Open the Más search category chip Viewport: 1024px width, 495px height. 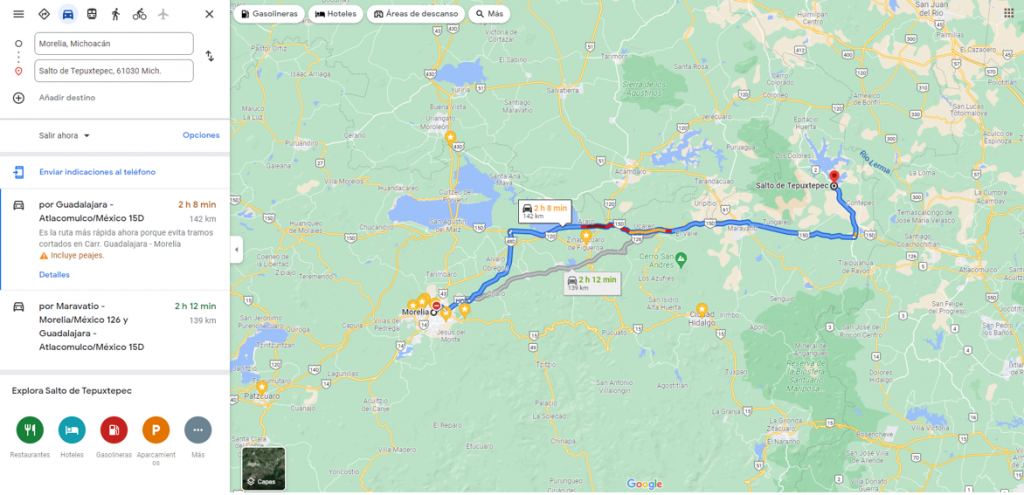coord(489,14)
